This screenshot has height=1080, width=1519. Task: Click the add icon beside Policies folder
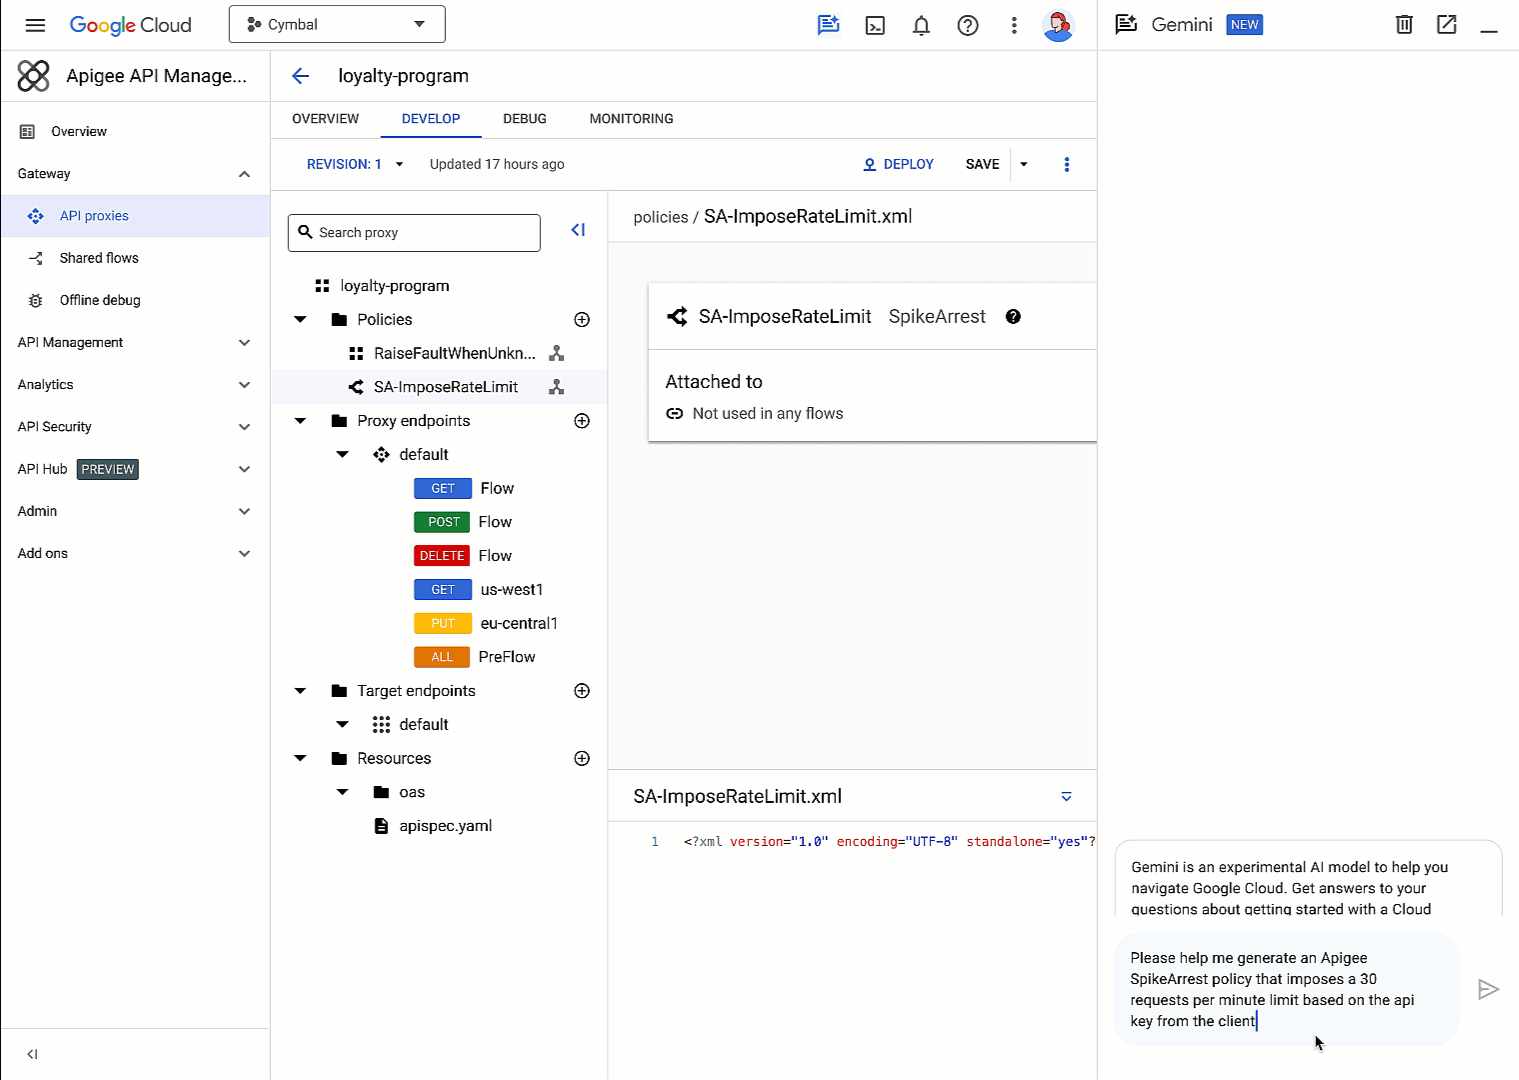(x=582, y=320)
